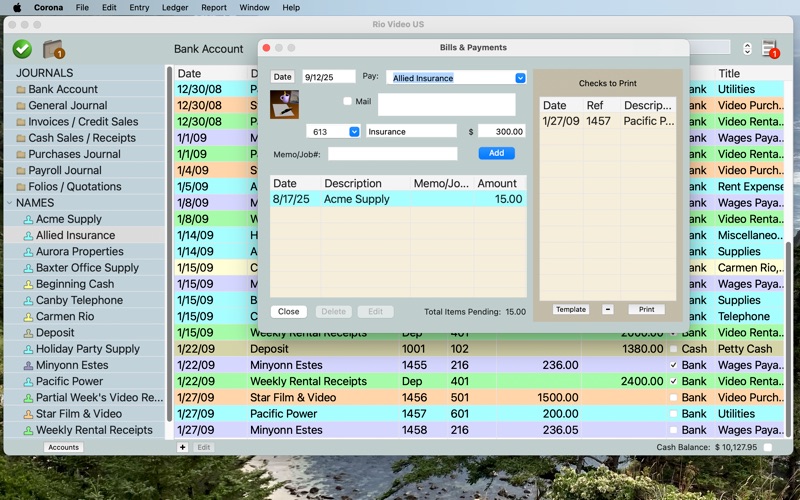
Task: Open the File menu
Action: coord(82,7)
